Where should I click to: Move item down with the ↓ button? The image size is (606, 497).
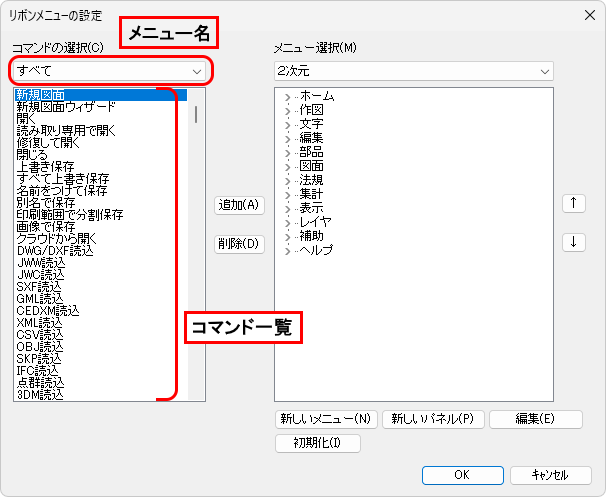coord(574,242)
